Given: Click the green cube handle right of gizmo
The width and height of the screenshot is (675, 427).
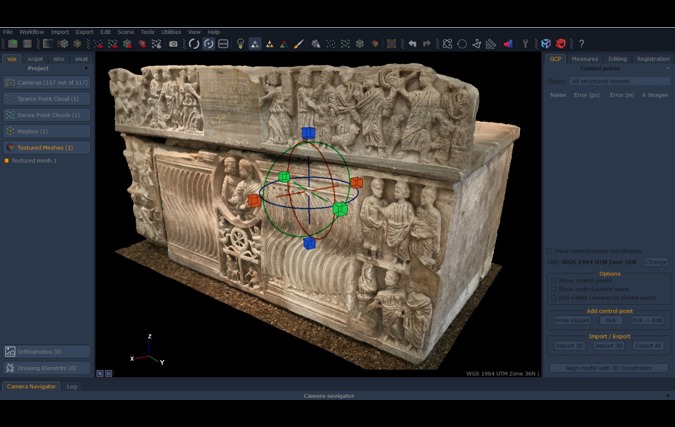Looking at the screenshot, I should (340, 209).
